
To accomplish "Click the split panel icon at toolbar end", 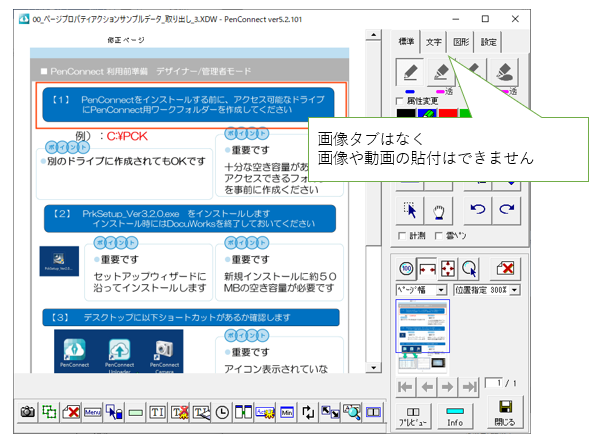I will point(373,412).
